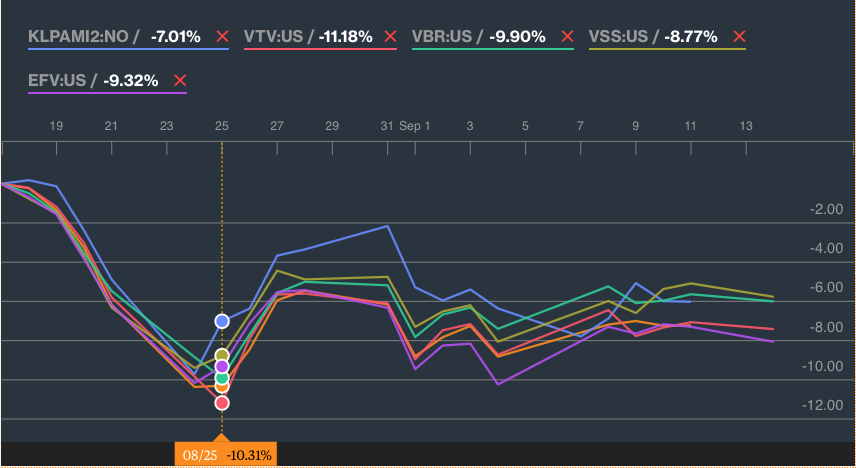This screenshot has height=468, width=856.
Task: Click the 13 date tick on time axis
Action: 746,126
